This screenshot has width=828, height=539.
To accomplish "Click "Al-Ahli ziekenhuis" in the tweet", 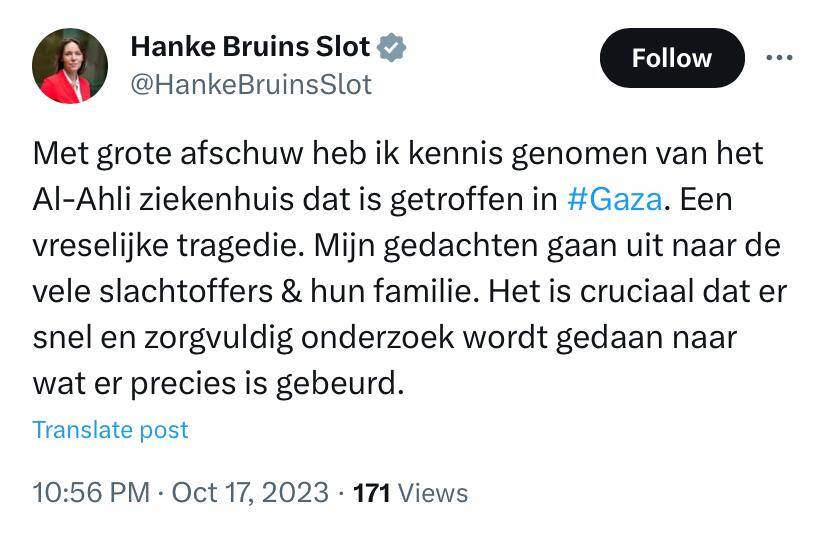I will click(x=170, y=198).
